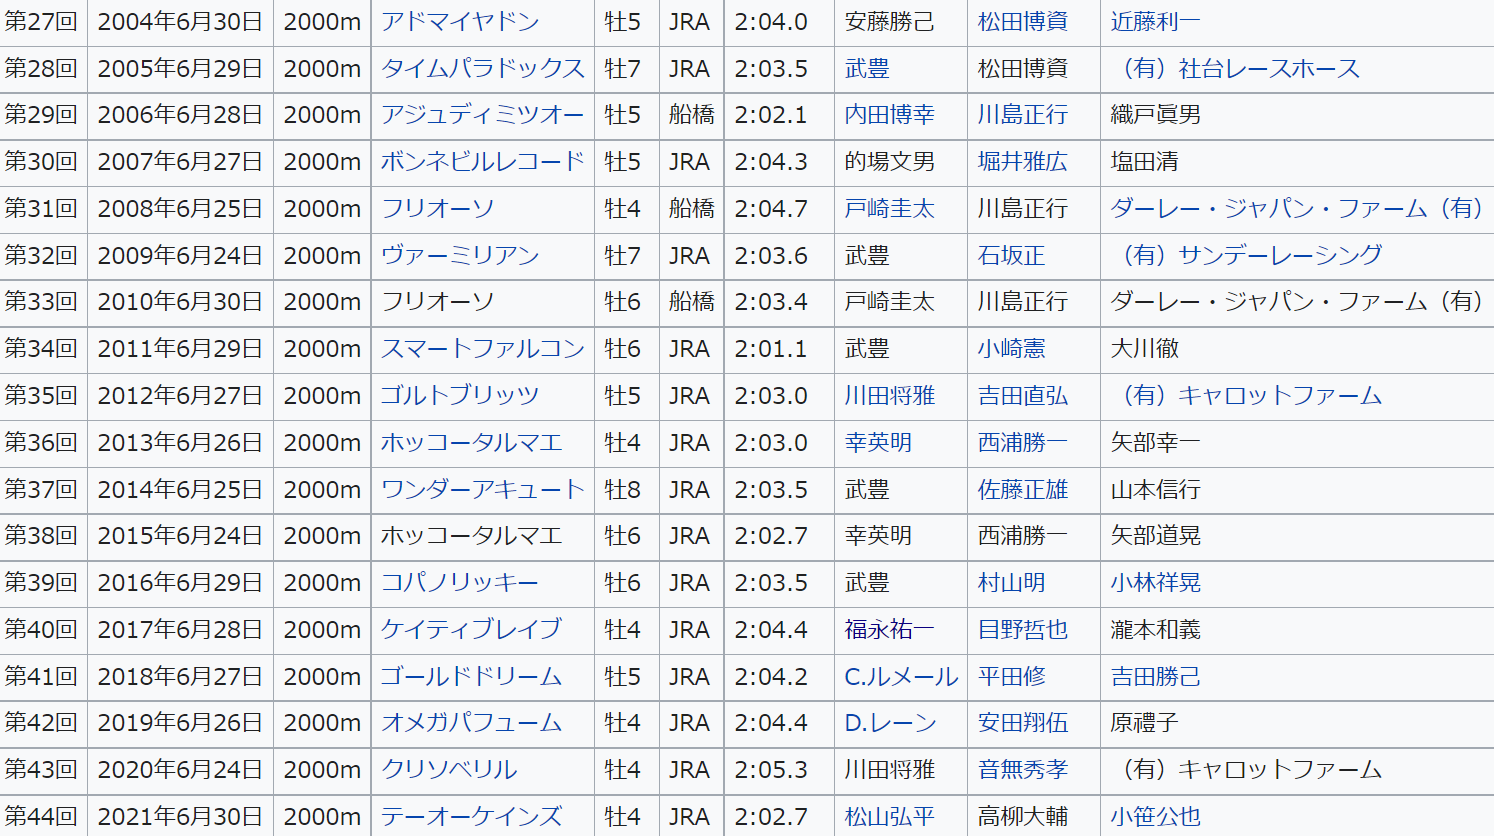The image size is (1494, 836).
Task: Open the owner 吉田勝己 link
Action: click(1156, 676)
